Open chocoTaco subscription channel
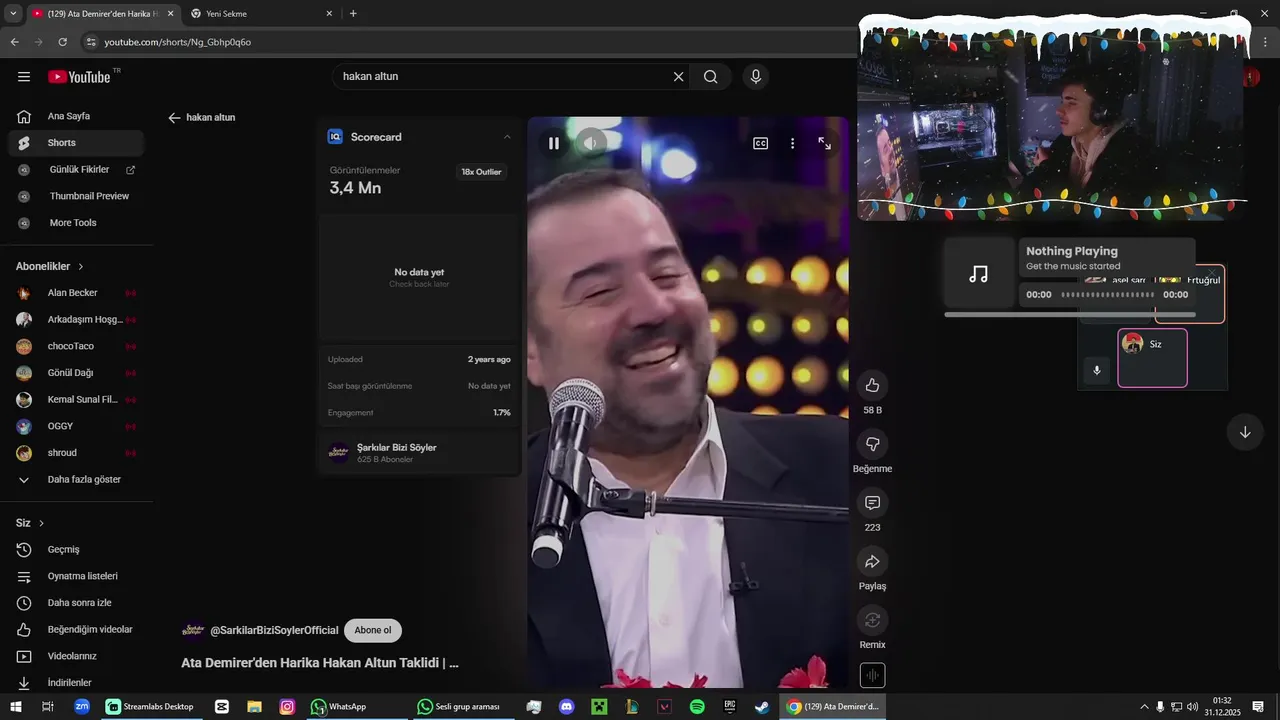1280x720 pixels. click(76, 346)
